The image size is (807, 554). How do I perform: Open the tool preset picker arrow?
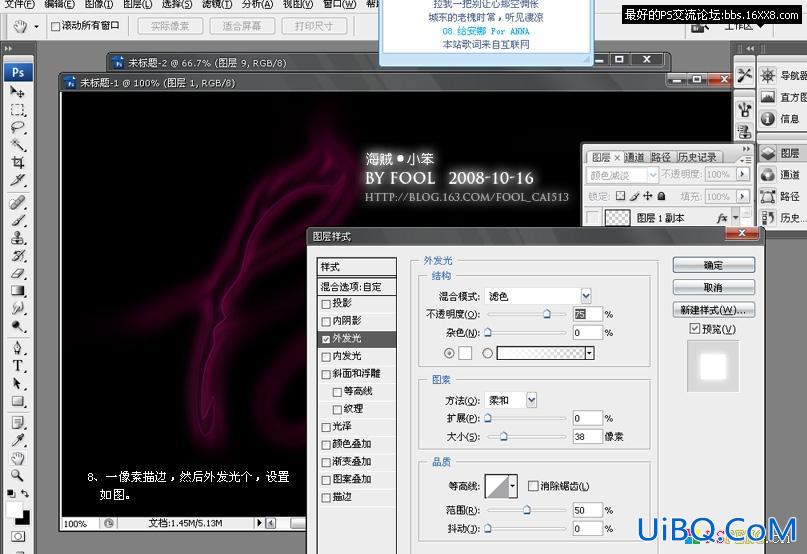click(36, 26)
